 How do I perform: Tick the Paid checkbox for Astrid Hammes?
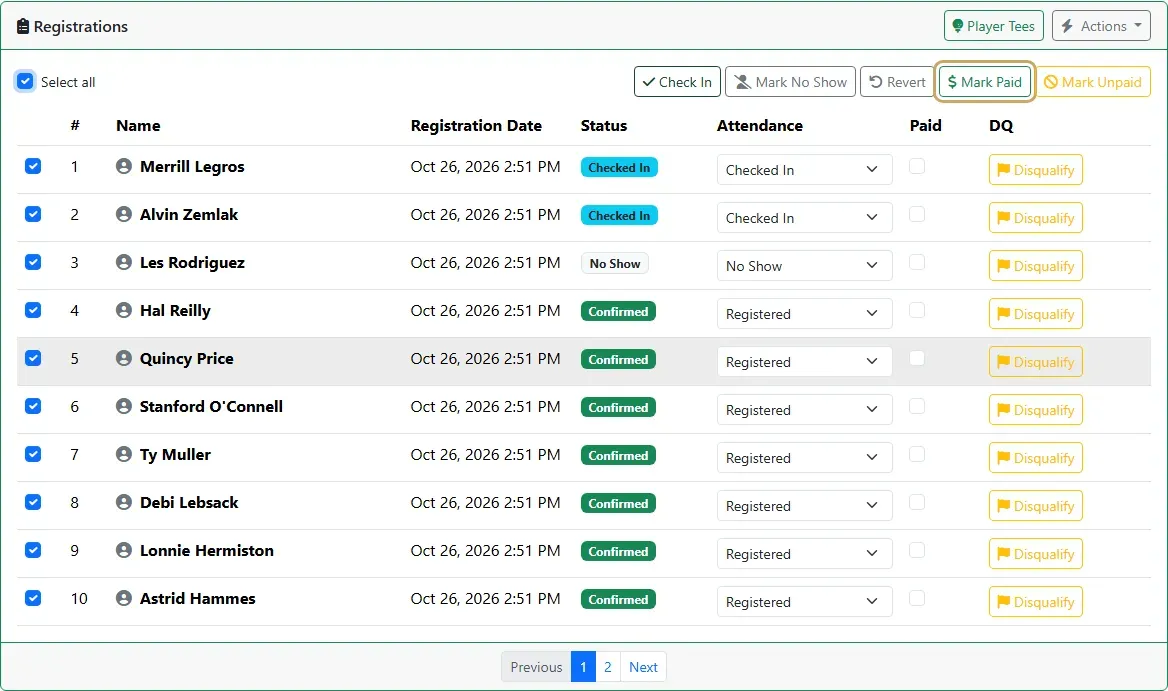pyautogui.click(x=917, y=599)
